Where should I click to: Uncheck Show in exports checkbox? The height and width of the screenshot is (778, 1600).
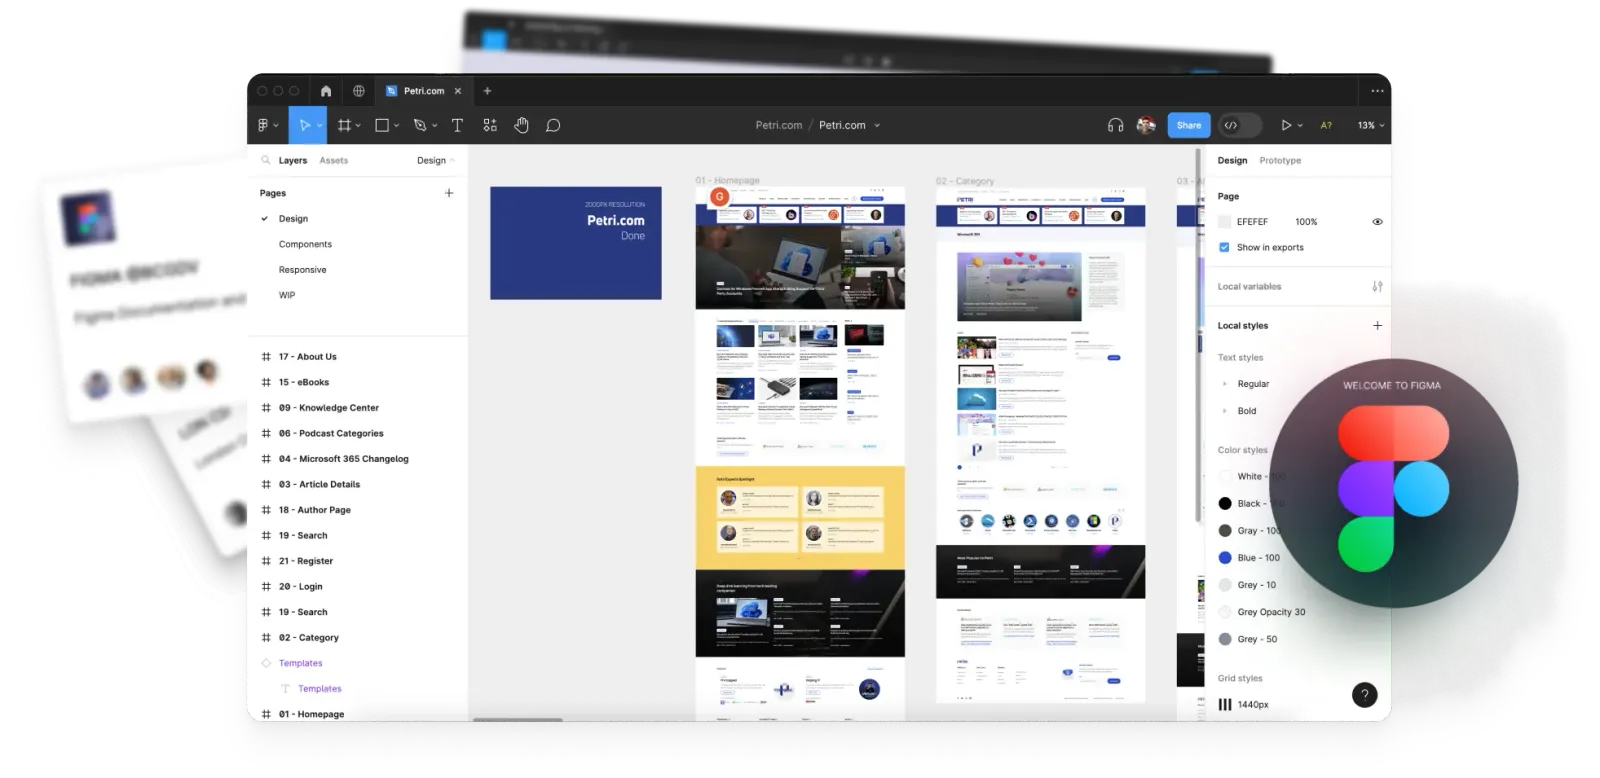[x=1224, y=247]
